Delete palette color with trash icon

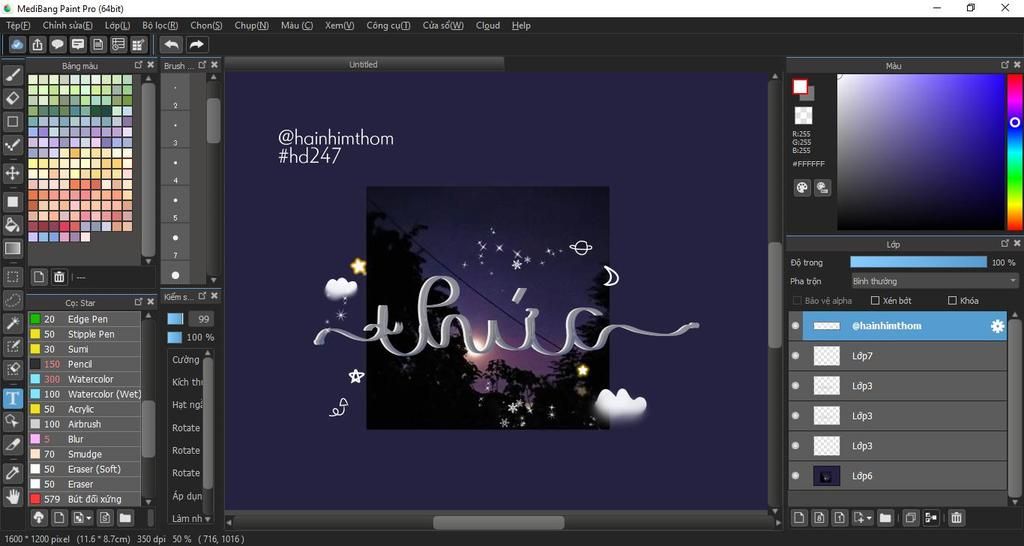pos(59,277)
